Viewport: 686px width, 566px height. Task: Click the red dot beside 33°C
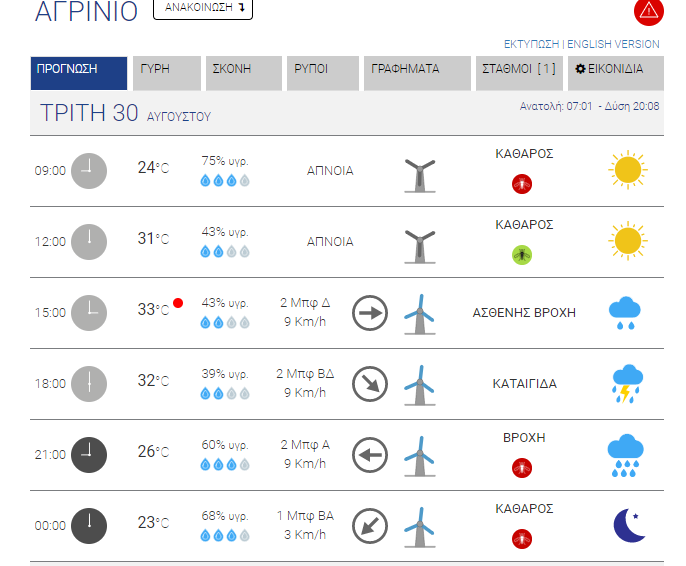click(x=178, y=303)
